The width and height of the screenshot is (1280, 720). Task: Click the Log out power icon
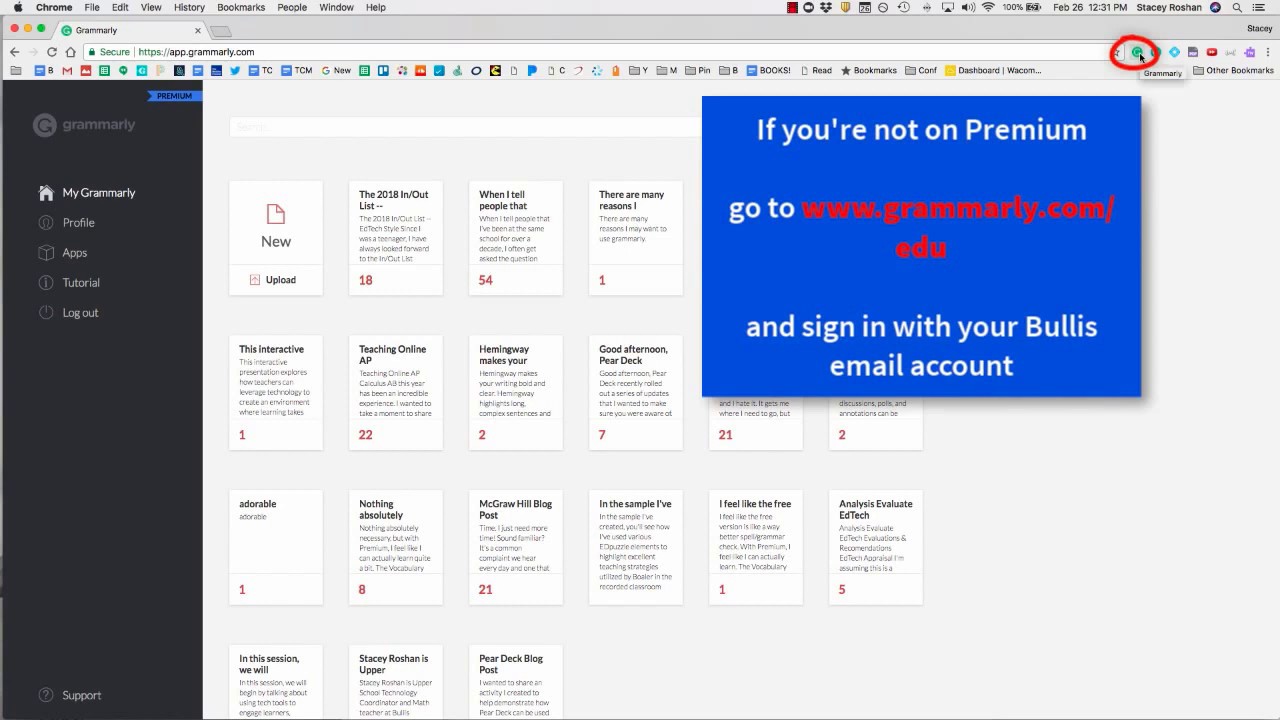[46, 313]
